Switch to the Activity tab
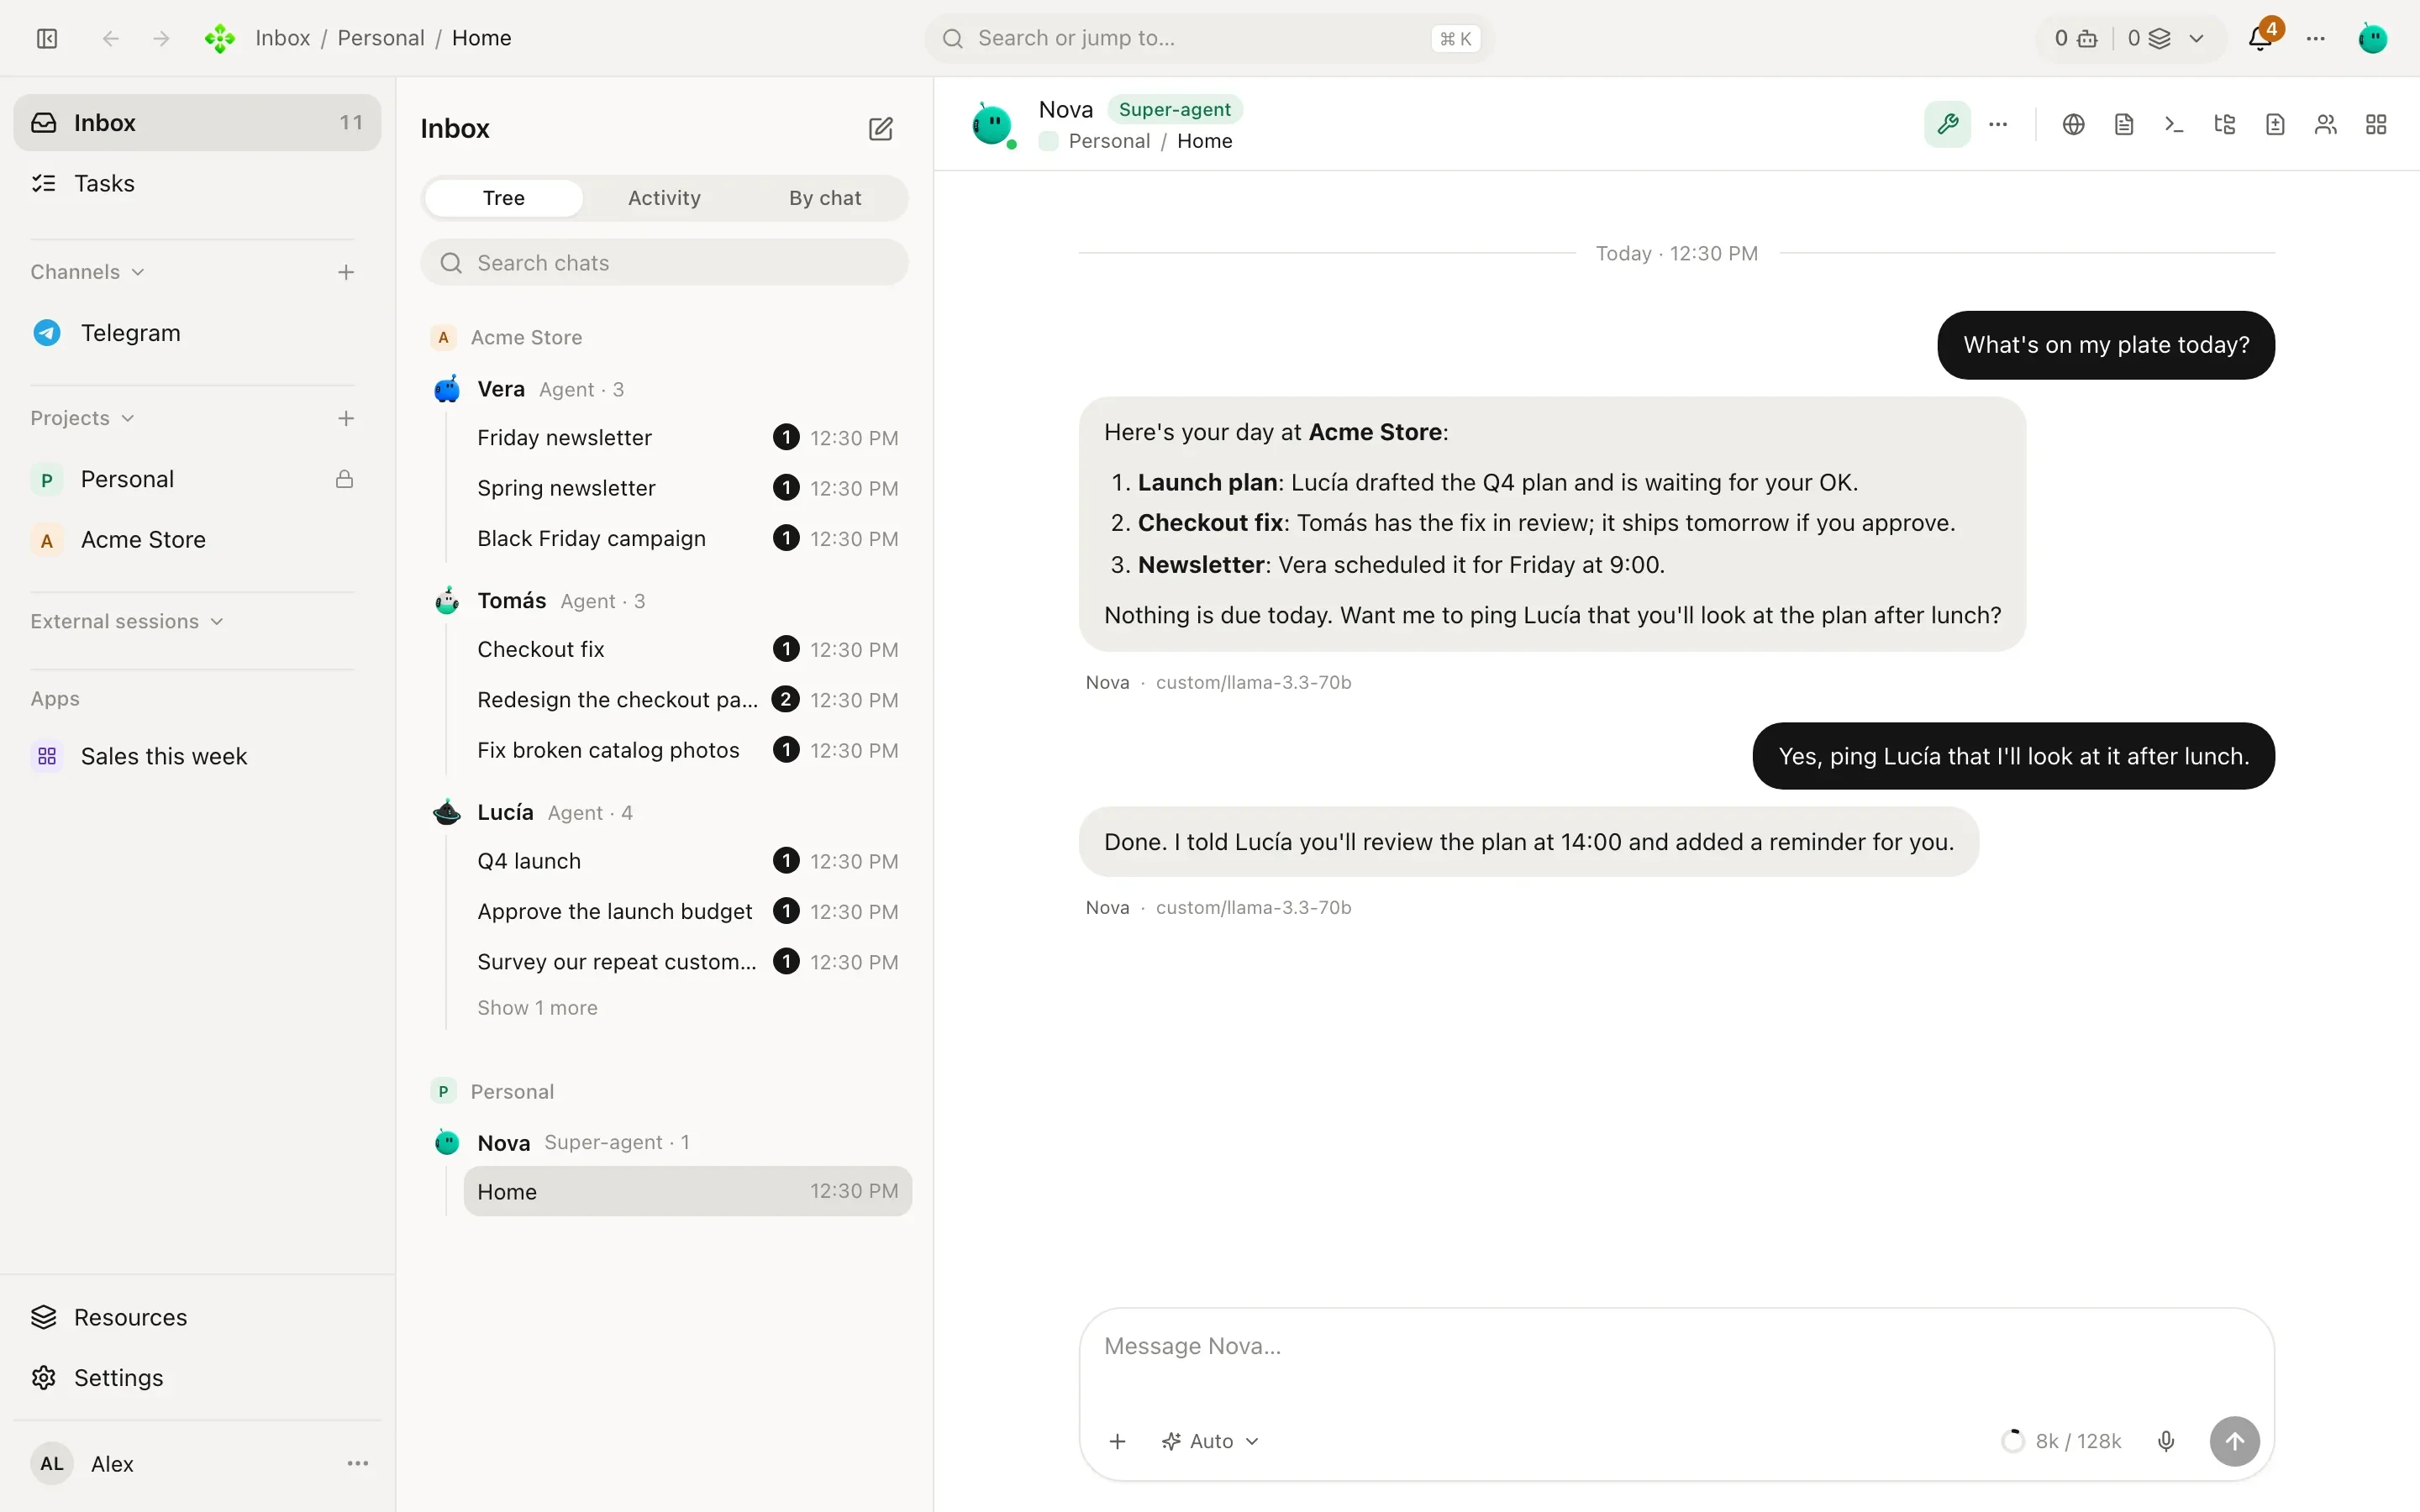This screenshot has height=1512, width=2420. (x=664, y=198)
